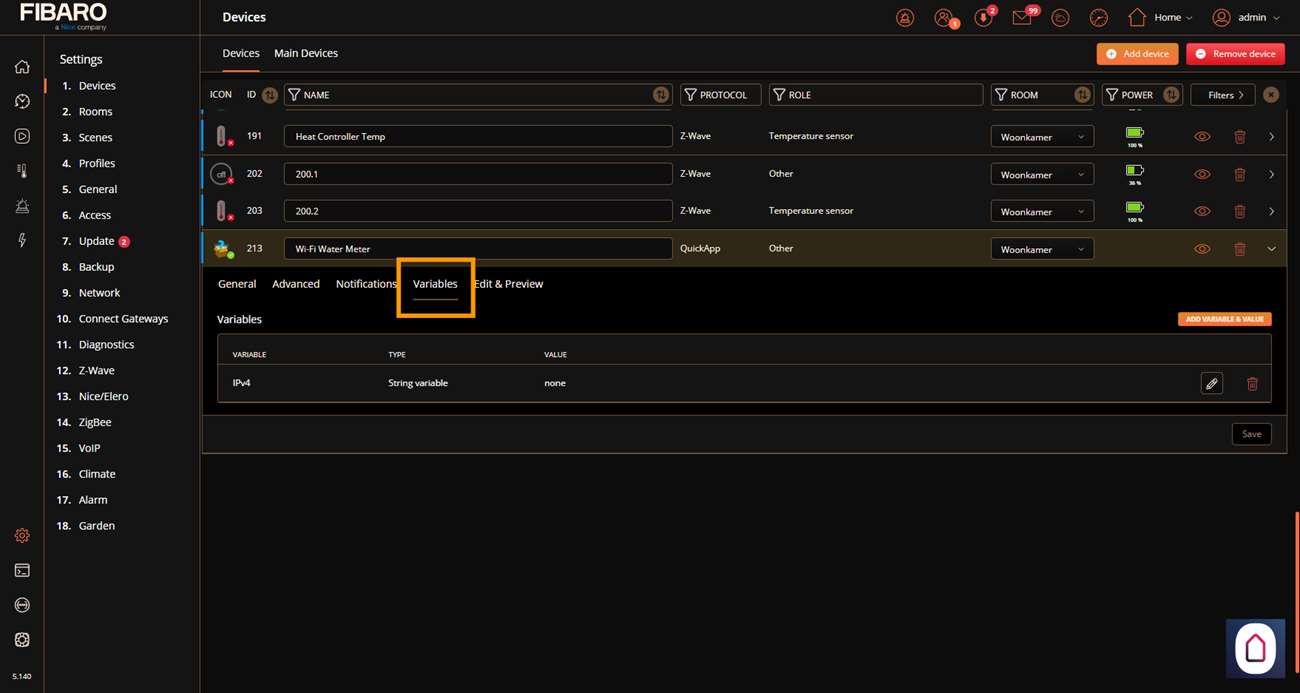1300x693 pixels.
Task: Open Z-Wave settings in sidebar
Action: pos(96,370)
